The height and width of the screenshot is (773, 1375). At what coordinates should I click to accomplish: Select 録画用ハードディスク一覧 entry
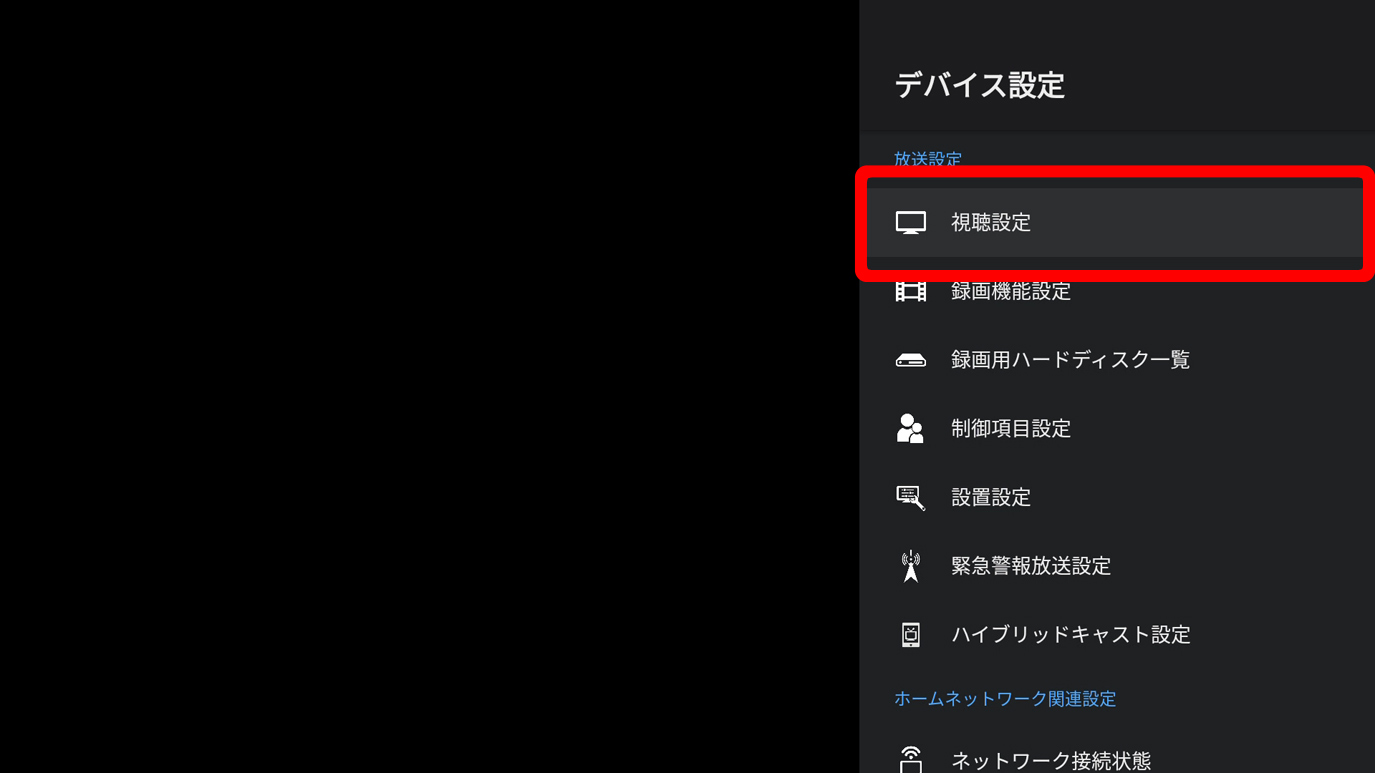tap(1117, 360)
